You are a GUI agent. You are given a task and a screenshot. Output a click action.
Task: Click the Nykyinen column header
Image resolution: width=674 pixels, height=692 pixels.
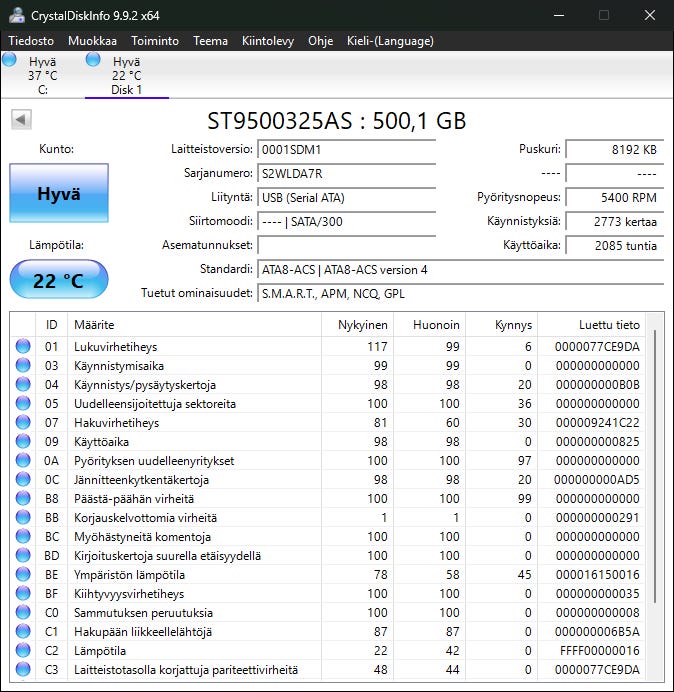[x=358, y=325]
